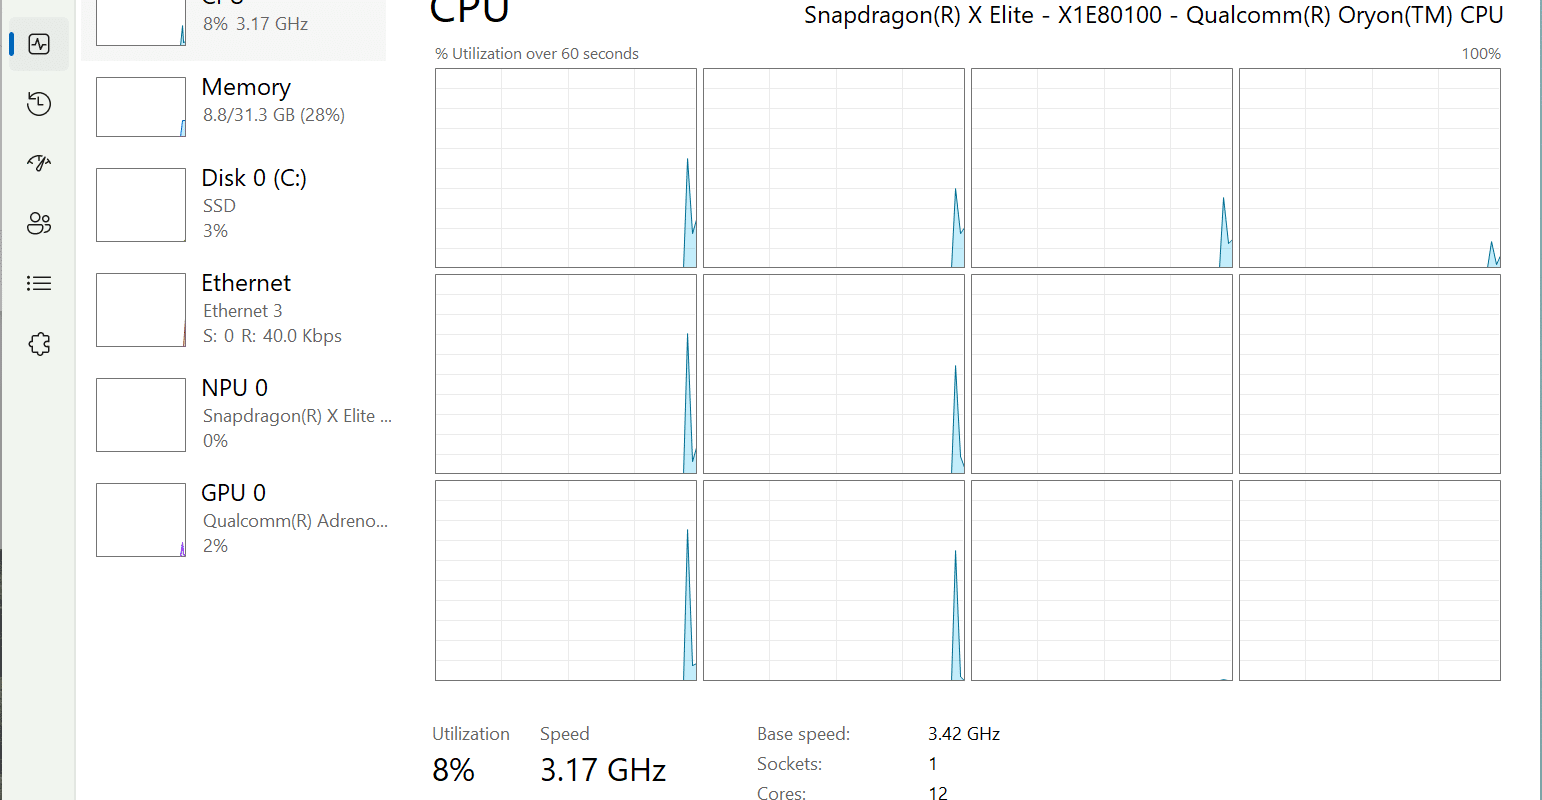Click the Speed 3.17 GHz readout
The height and width of the screenshot is (800, 1542).
coord(603,755)
